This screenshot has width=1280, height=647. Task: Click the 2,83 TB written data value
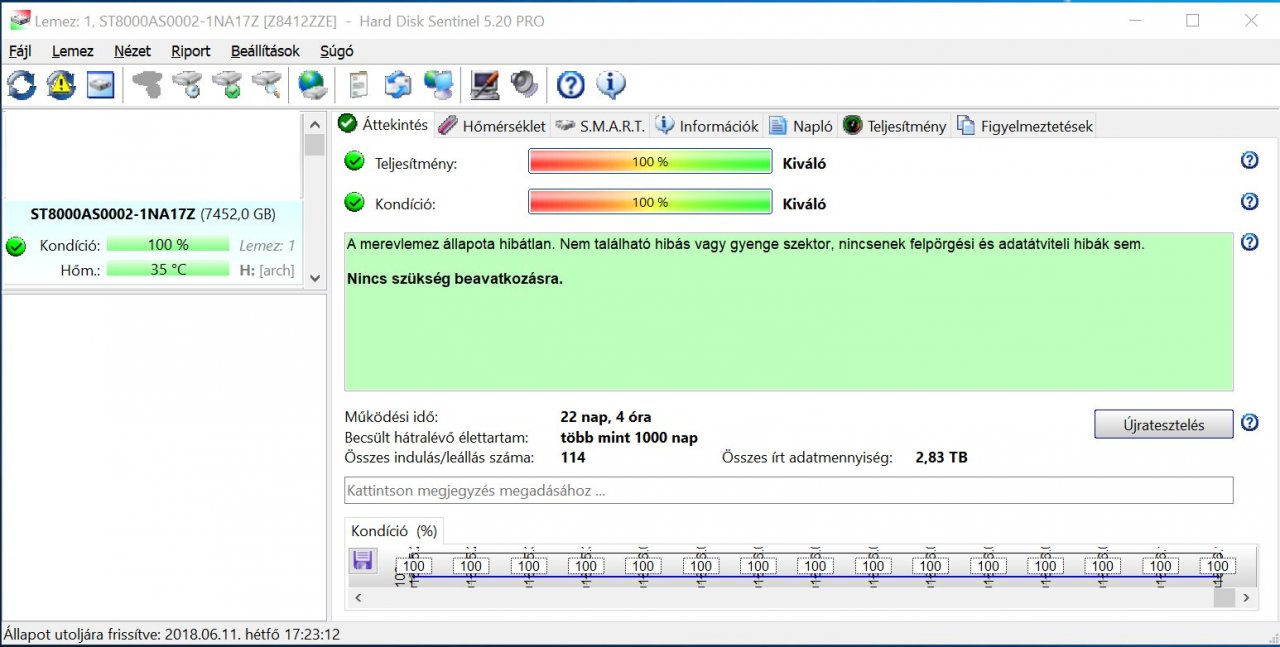point(941,458)
